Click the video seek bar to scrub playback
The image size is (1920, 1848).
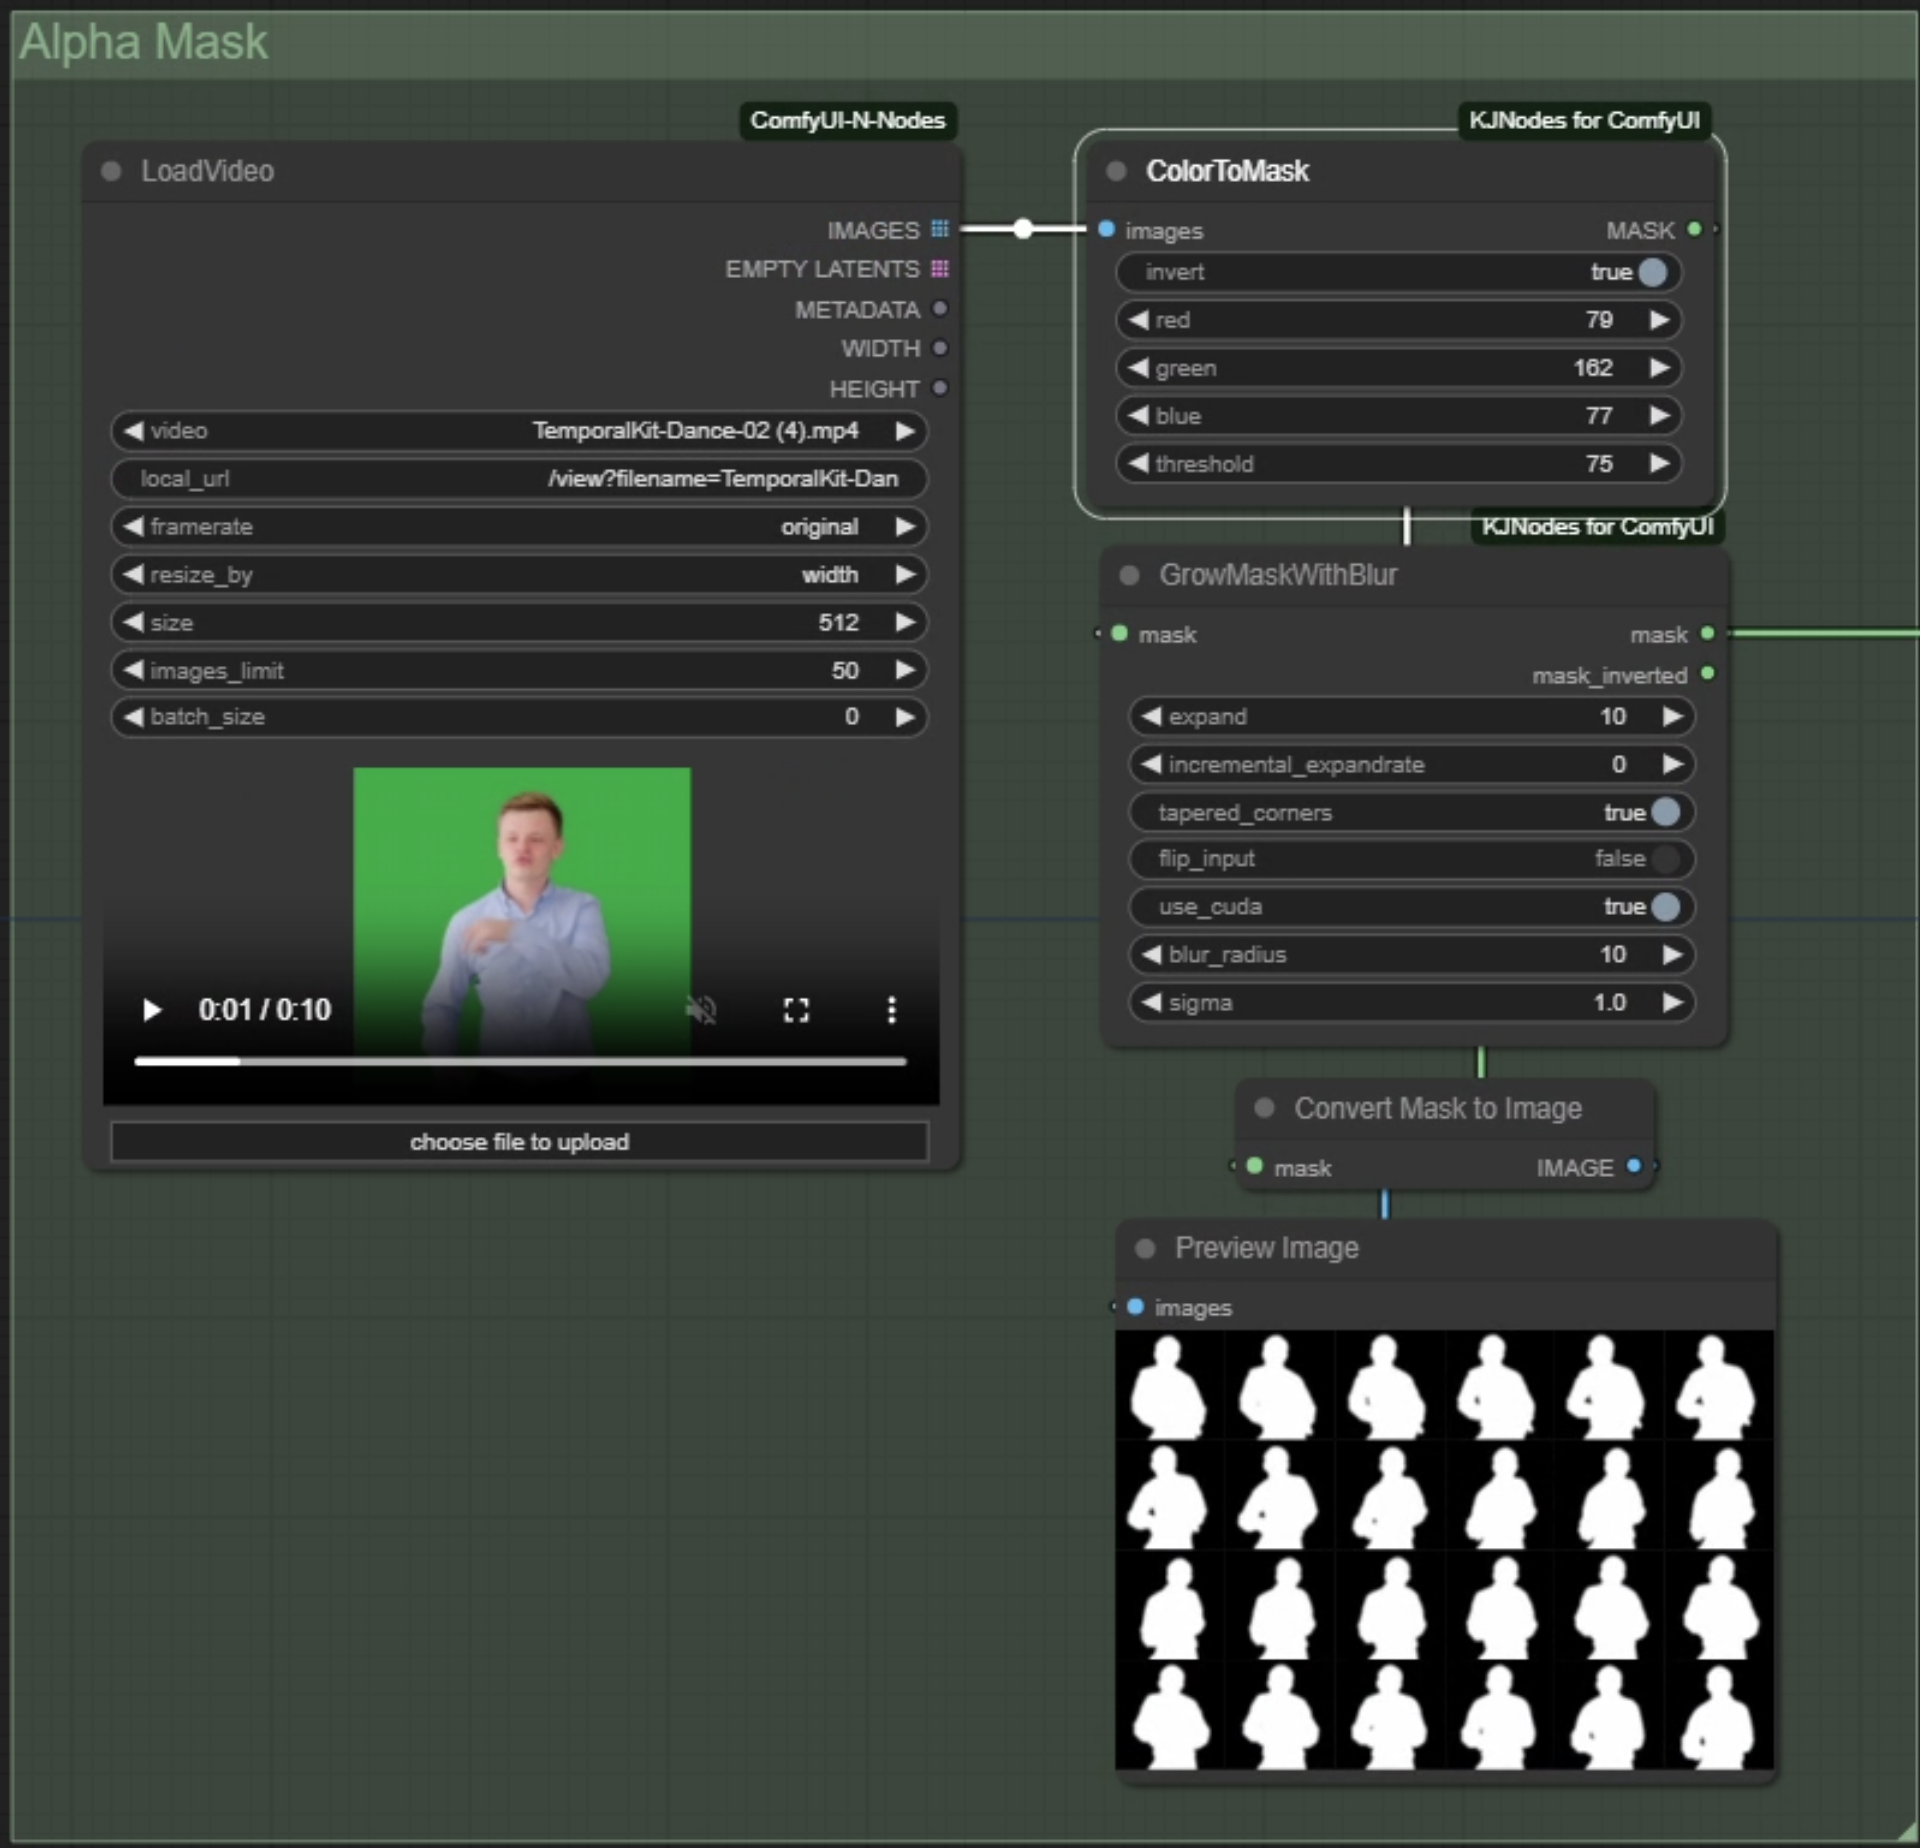[x=519, y=1061]
